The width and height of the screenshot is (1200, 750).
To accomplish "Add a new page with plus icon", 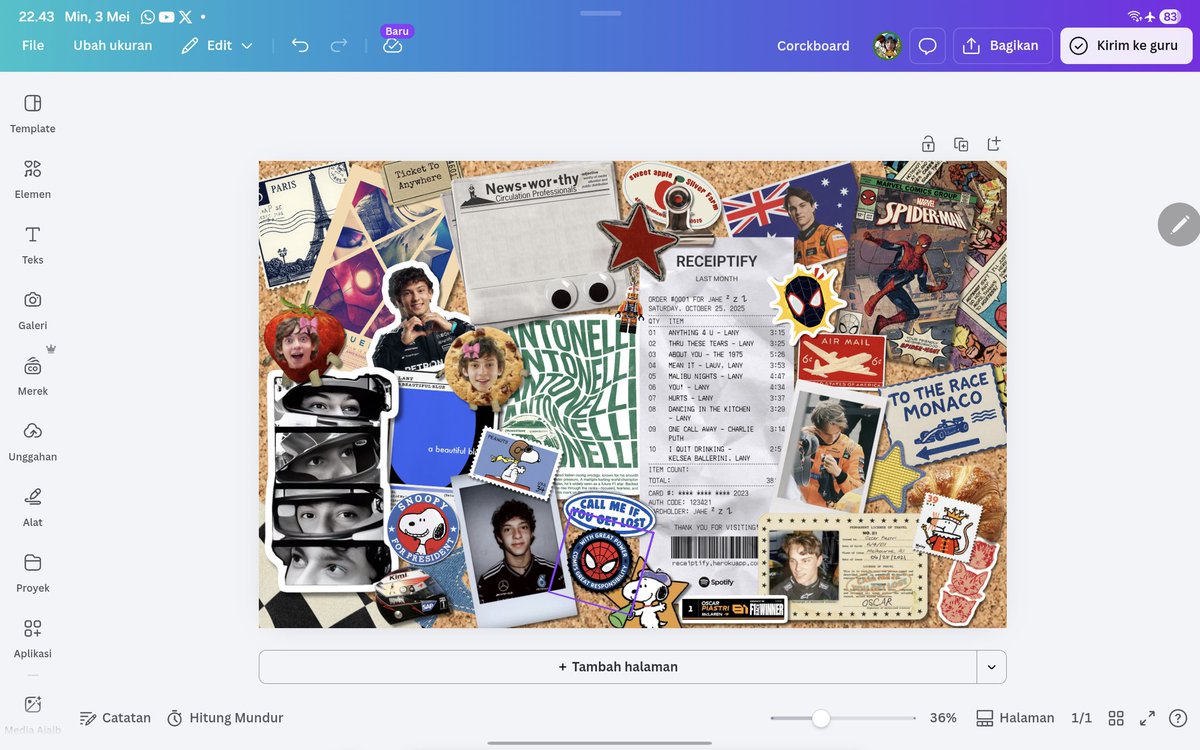I will [994, 144].
